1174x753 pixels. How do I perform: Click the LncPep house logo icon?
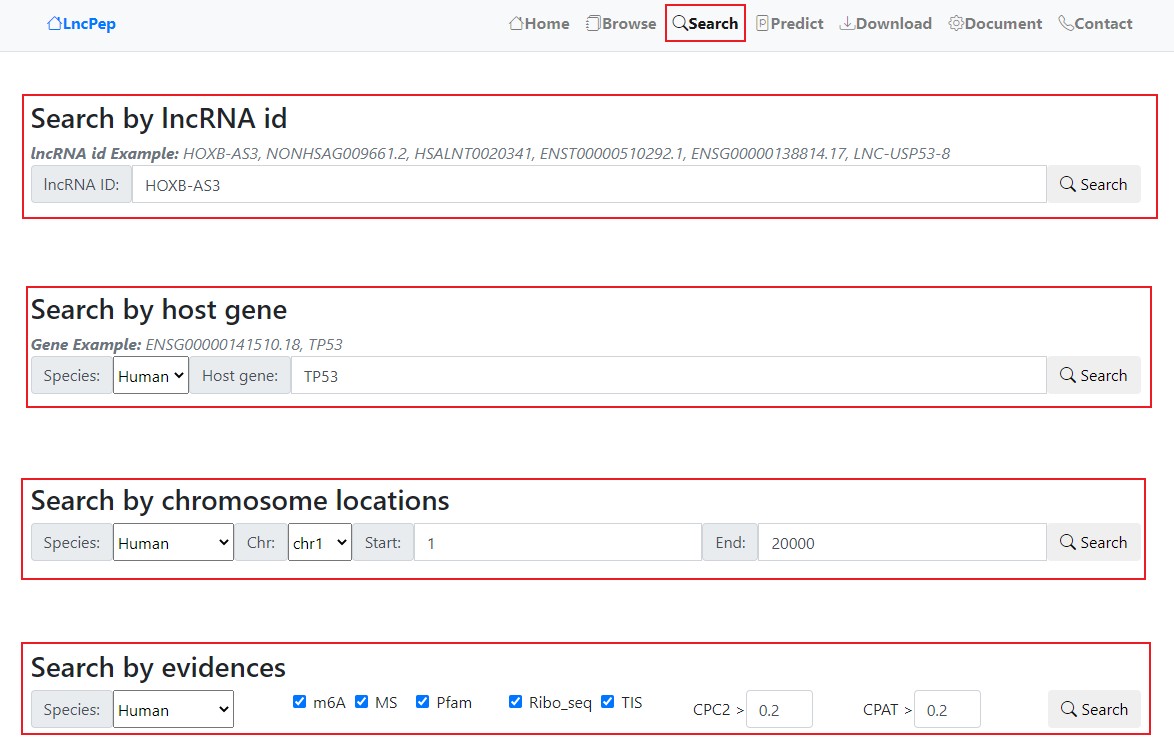54,24
